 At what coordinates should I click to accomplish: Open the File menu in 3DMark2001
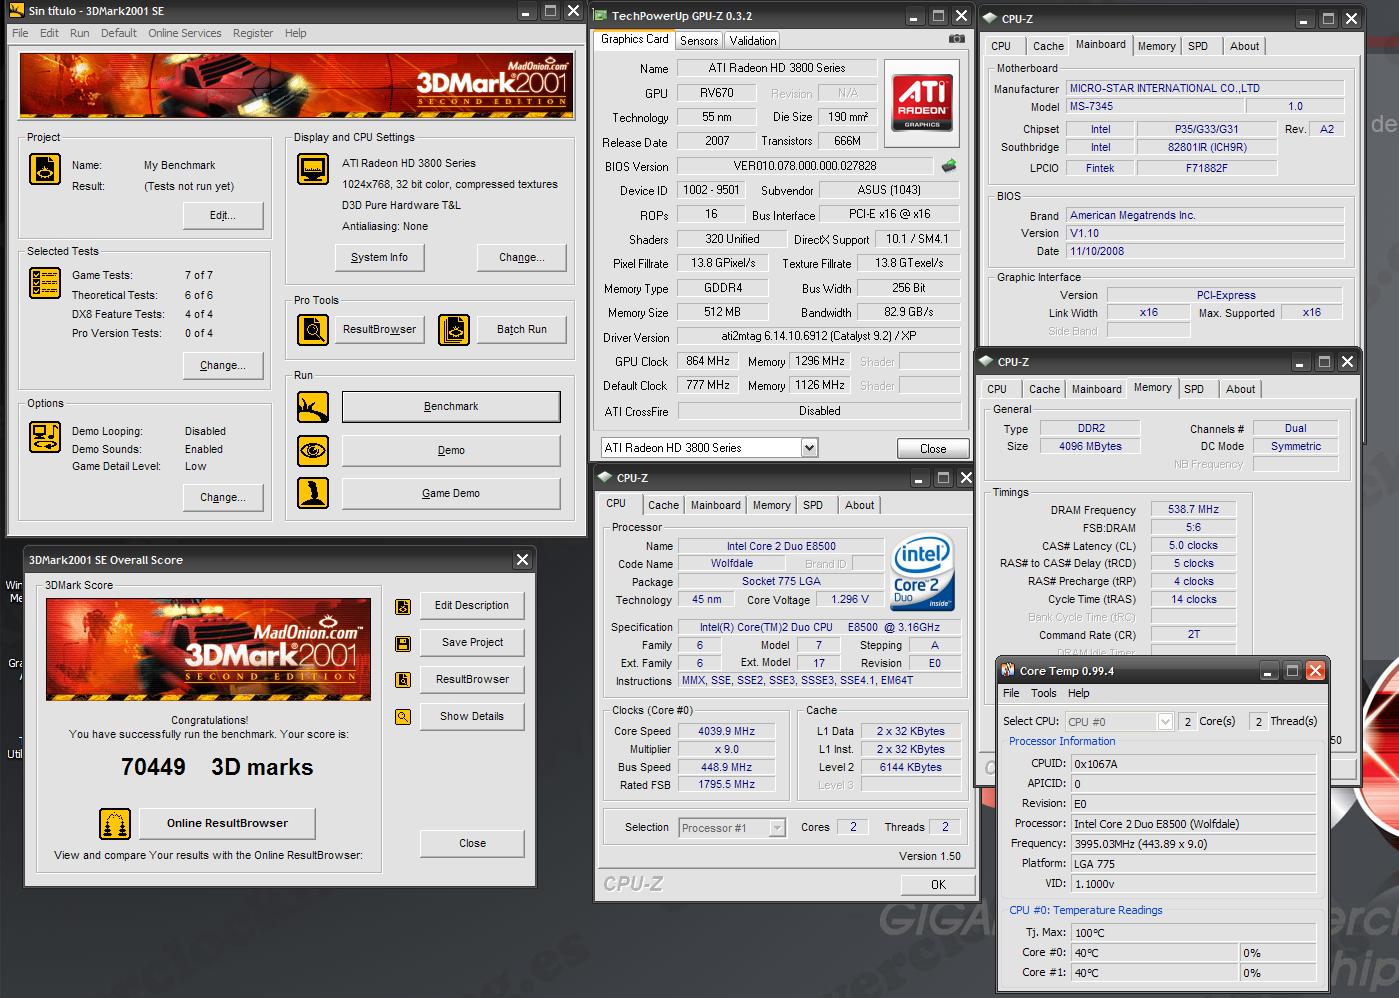(x=20, y=33)
